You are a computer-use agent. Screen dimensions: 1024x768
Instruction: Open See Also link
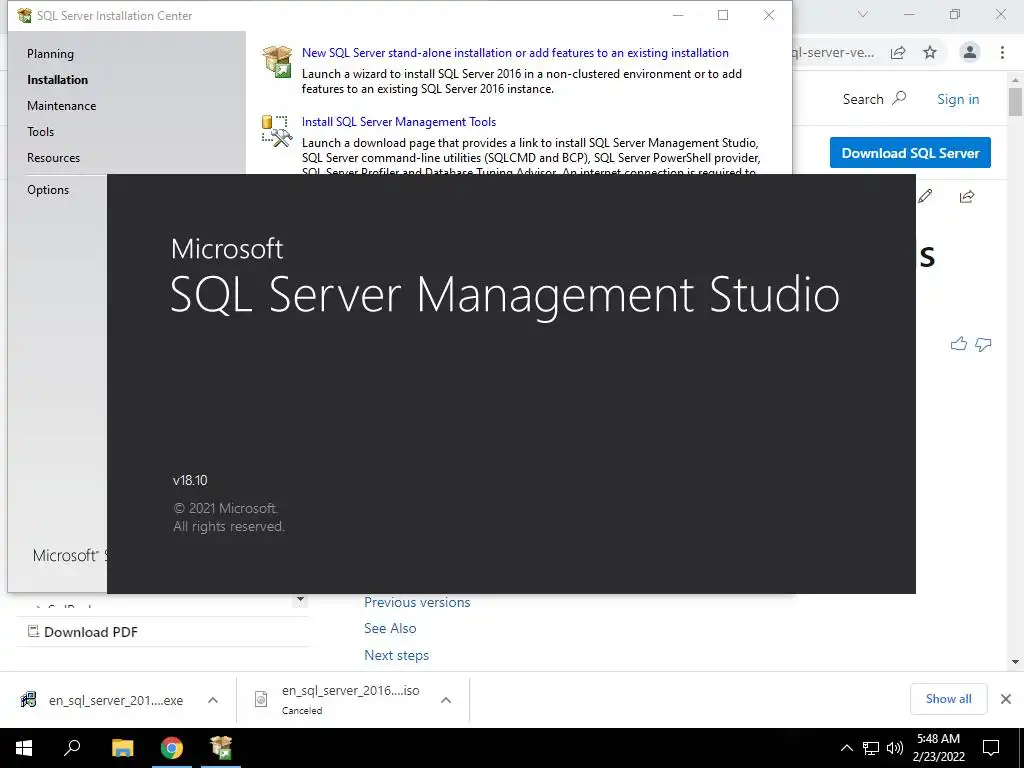pyautogui.click(x=390, y=628)
